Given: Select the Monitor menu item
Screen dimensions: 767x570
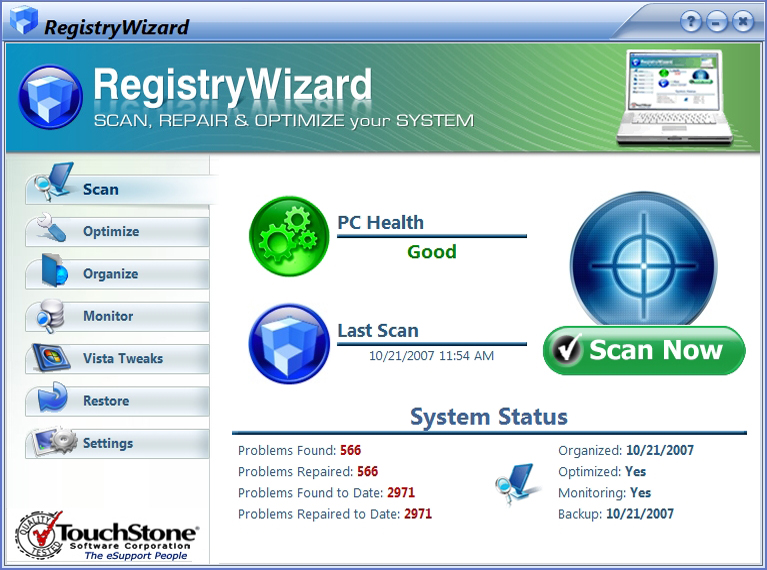Looking at the screenshot, I should click(117, 317).
